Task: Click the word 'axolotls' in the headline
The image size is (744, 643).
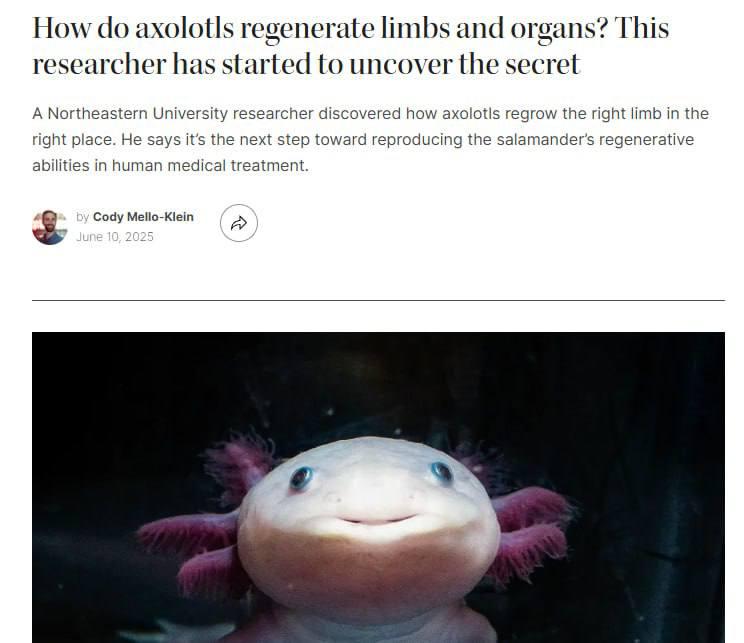Action: (x=185, y=28)
